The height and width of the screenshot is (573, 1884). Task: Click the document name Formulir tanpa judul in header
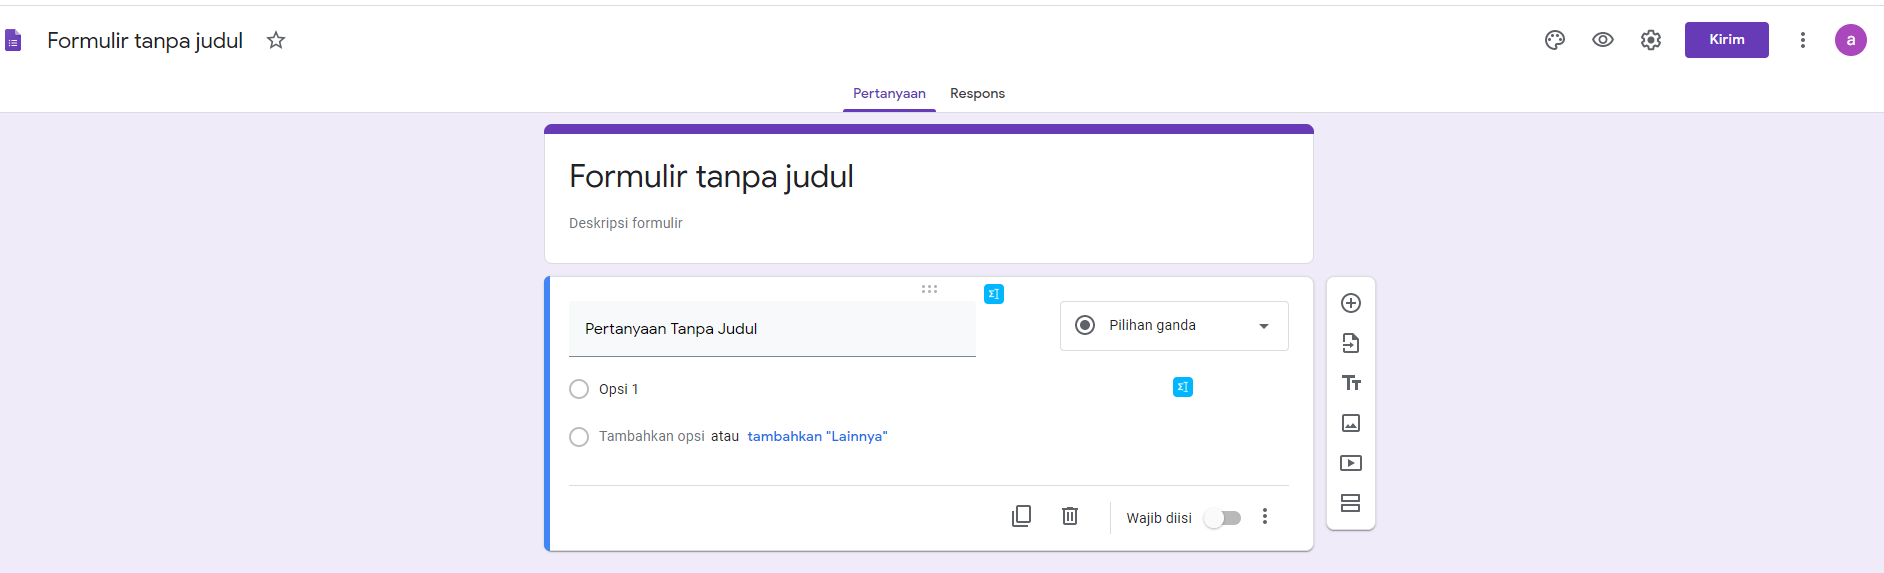pyautogui.click(x=145, y=40)
